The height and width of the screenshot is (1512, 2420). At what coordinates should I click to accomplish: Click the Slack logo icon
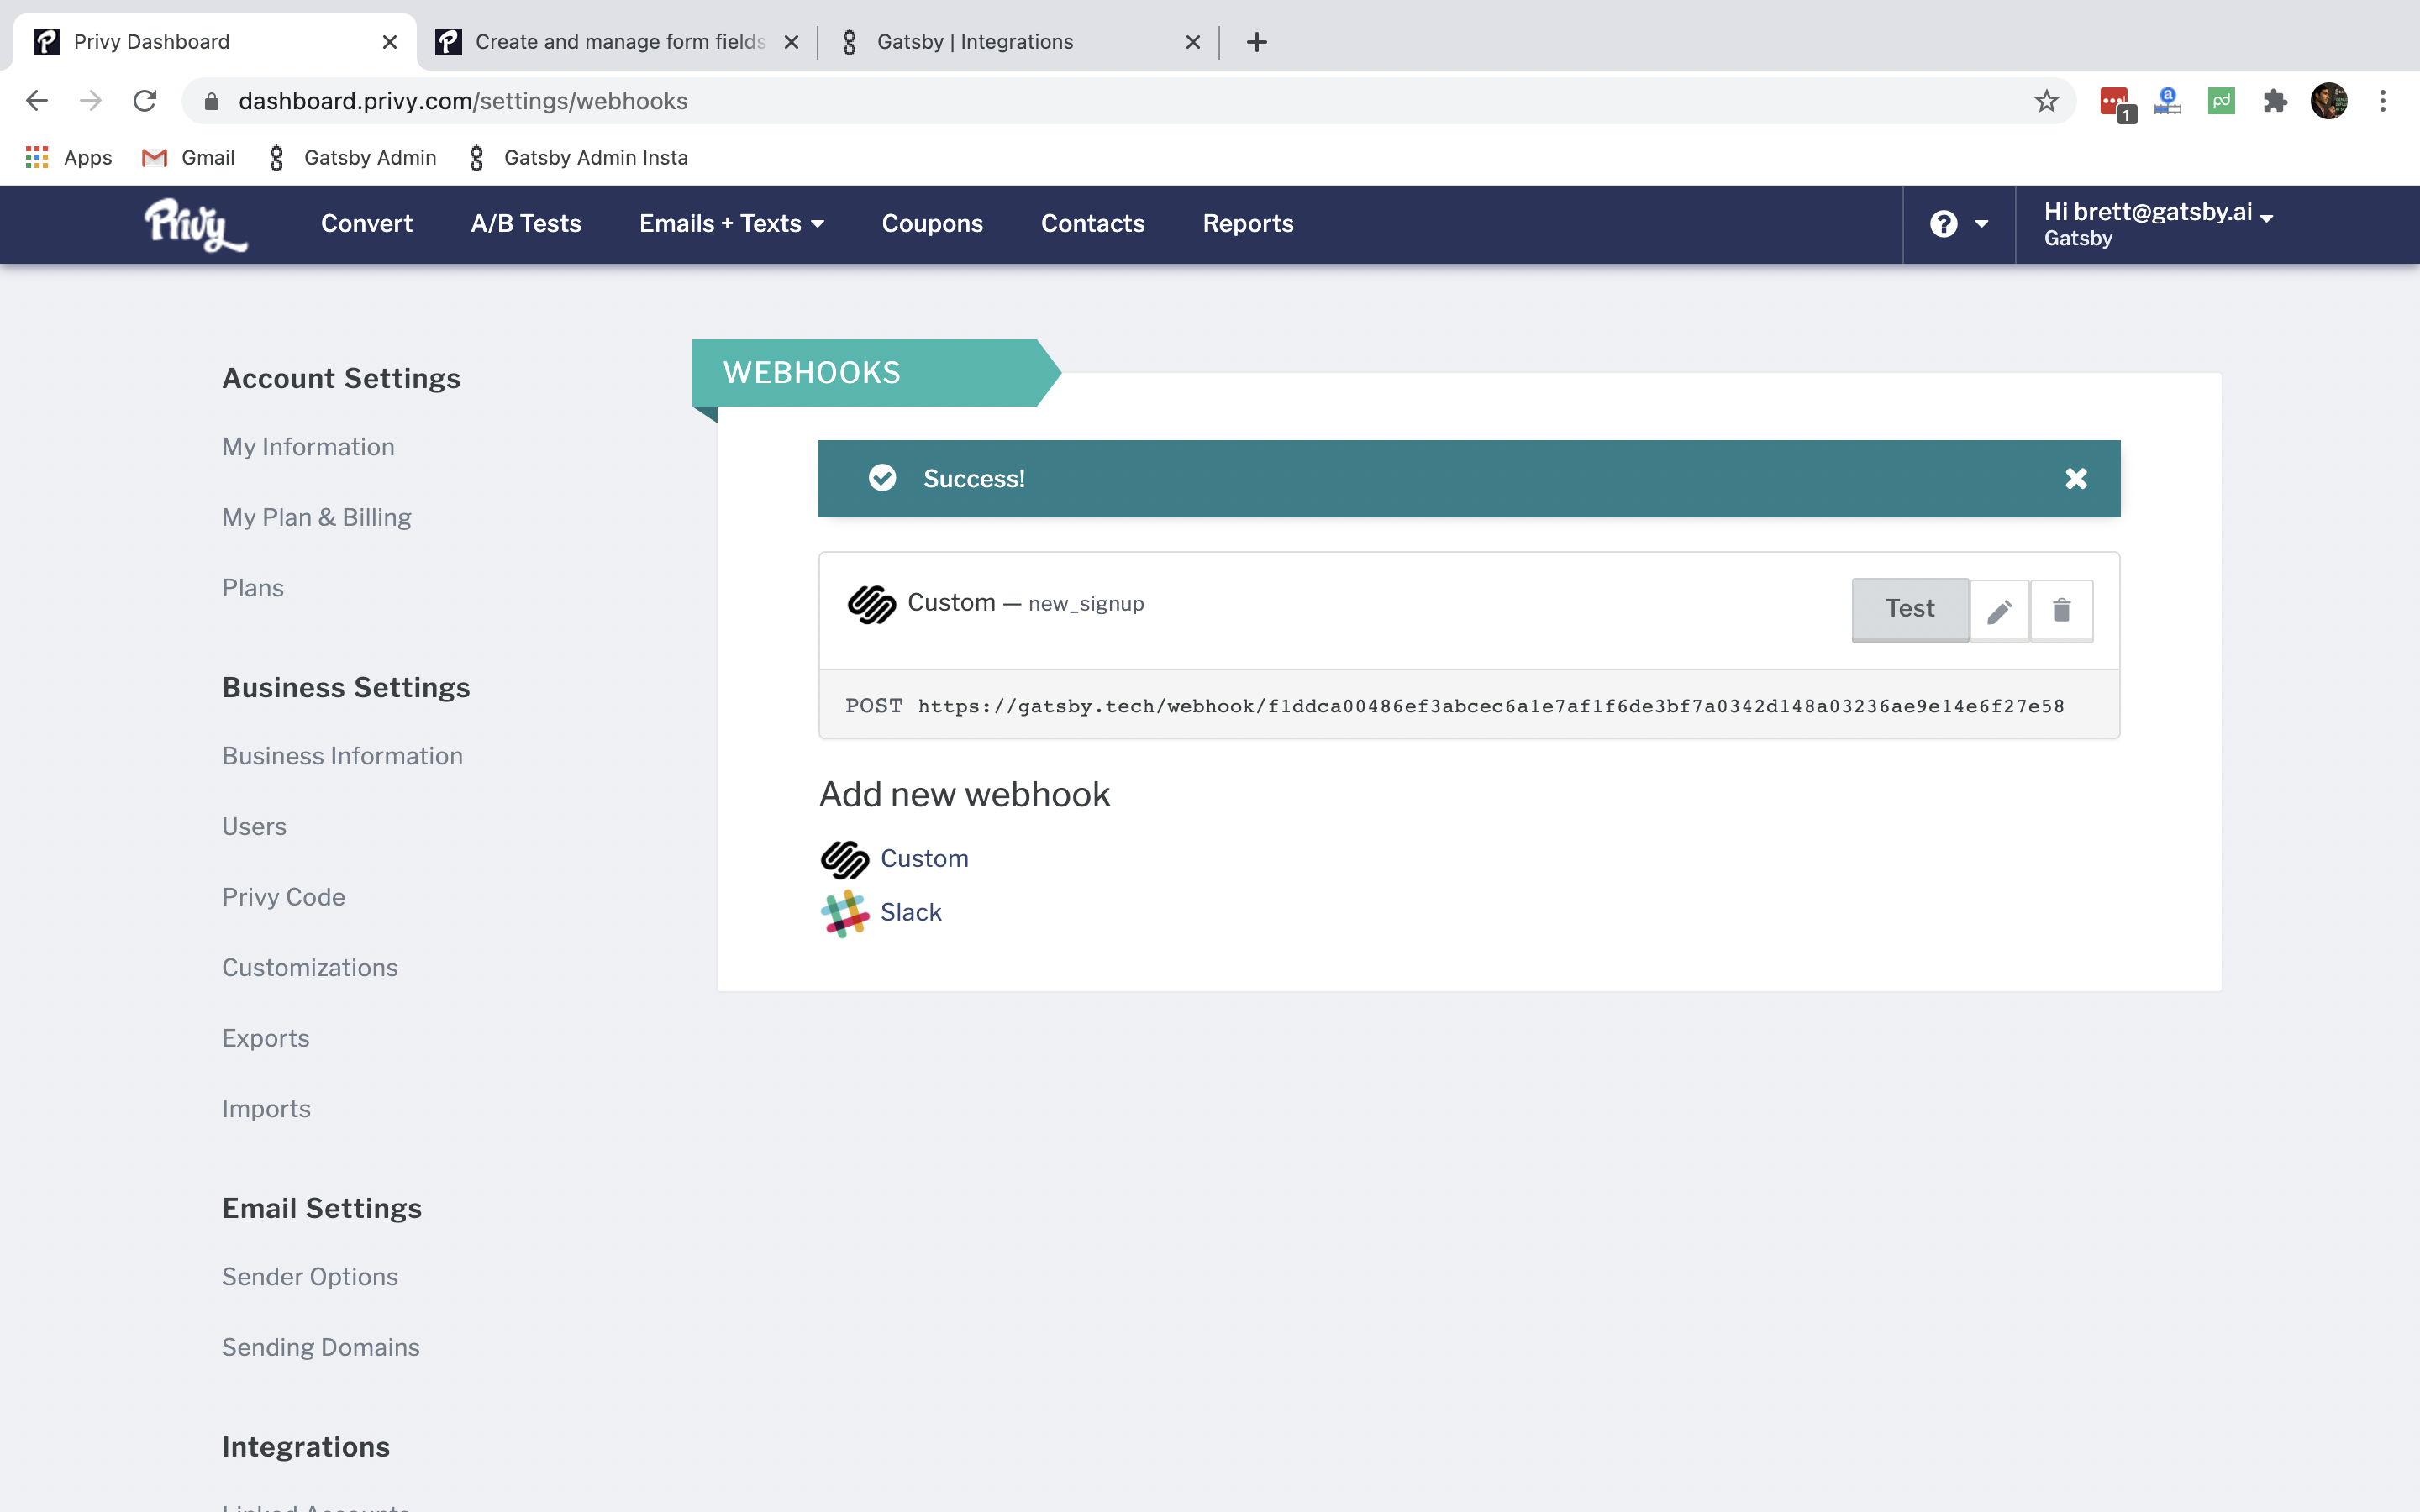pos(845,913)
